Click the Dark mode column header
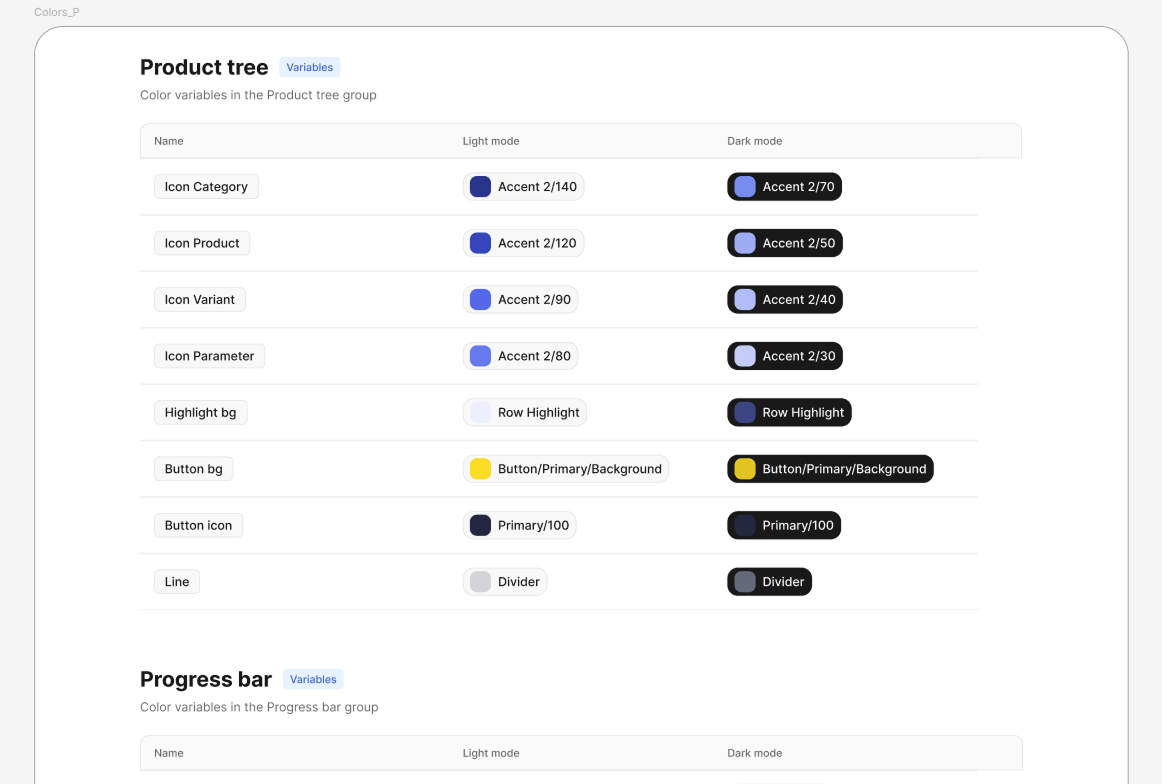The image size is (1162, 784). click(x=755, y=141)
